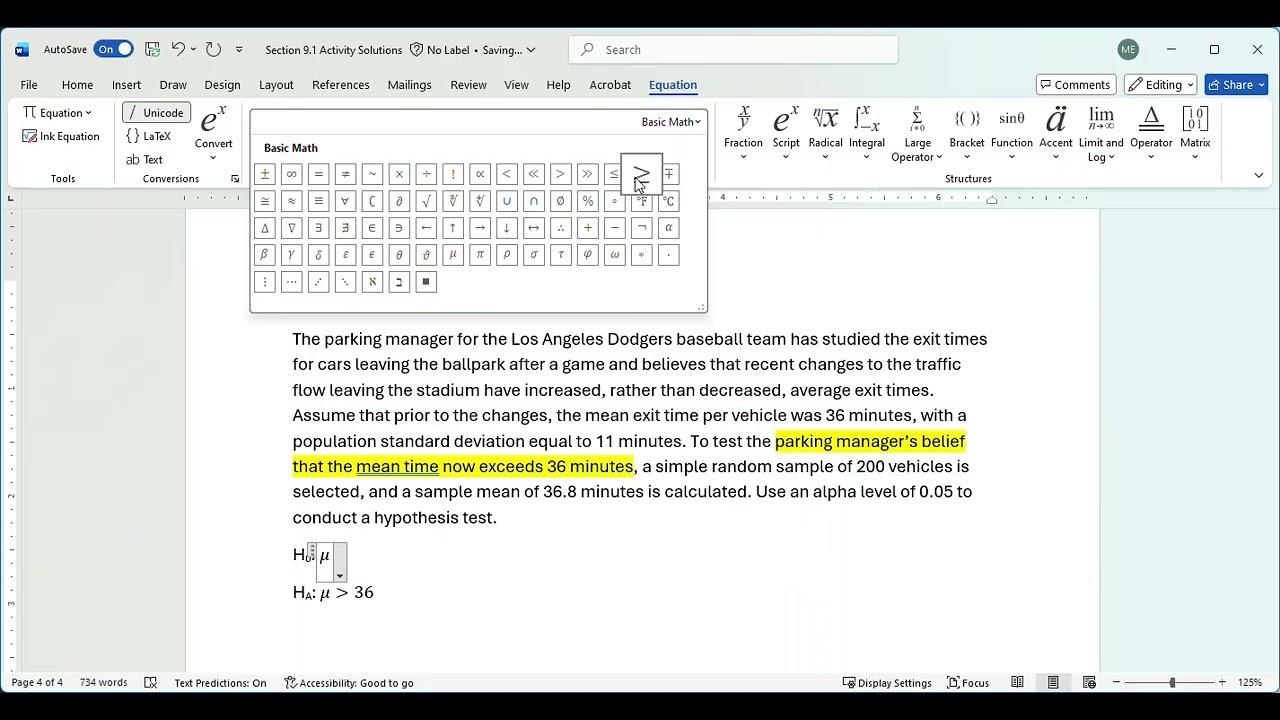Open the Integral structures dropdown

pos(867,135)
